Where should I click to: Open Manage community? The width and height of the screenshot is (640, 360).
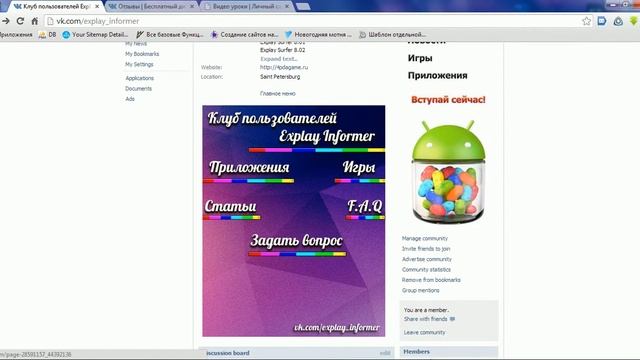[x=424, y=238]
